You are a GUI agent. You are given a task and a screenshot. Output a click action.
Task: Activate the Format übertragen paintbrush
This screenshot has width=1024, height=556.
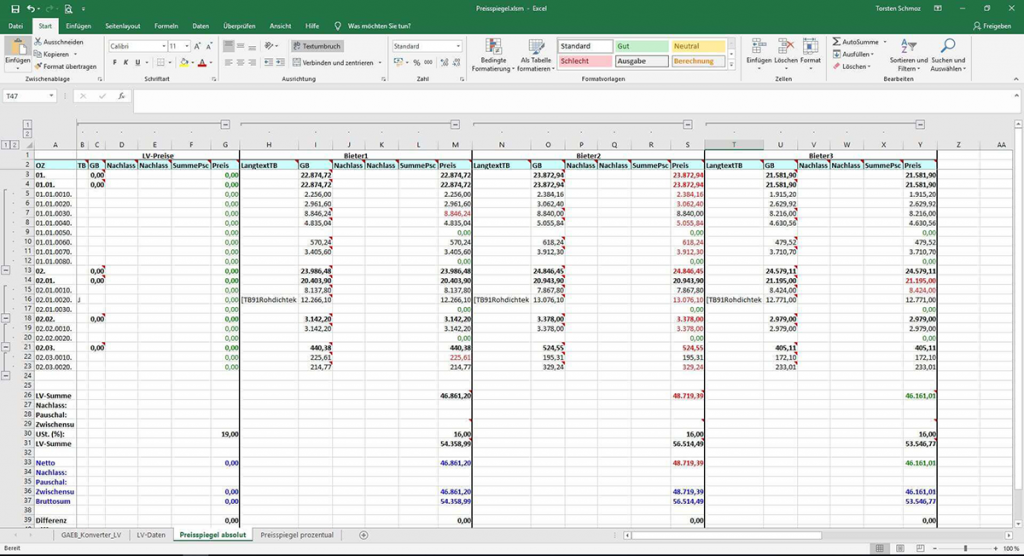65,66
